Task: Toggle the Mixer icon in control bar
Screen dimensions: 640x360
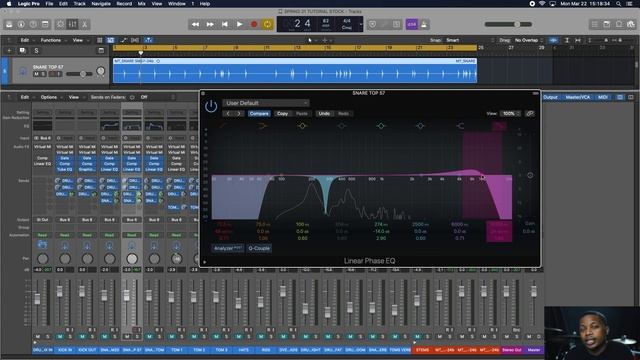Action: pos(73,24)
